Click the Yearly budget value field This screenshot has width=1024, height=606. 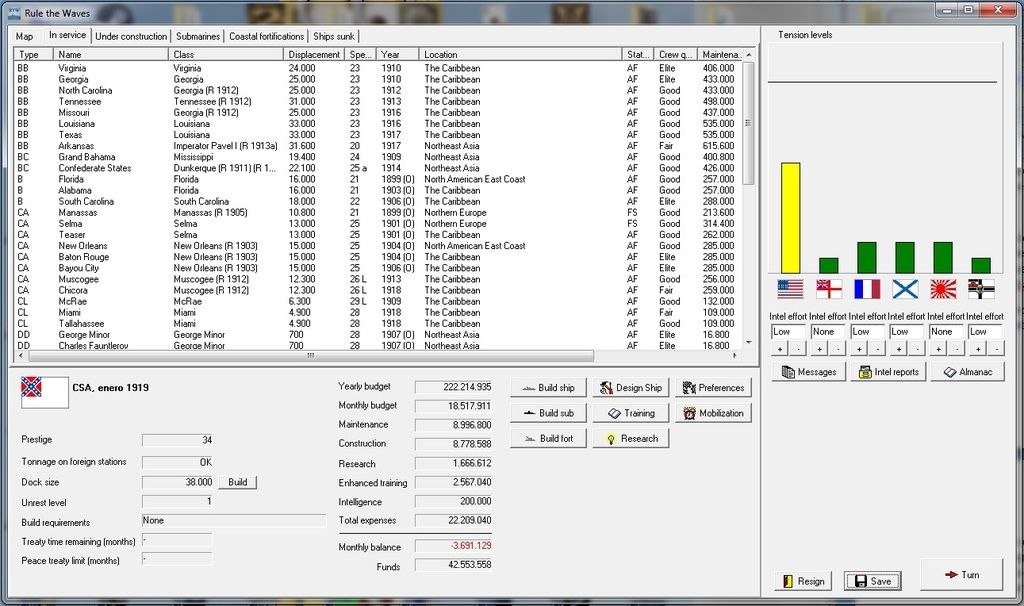pos(454,387)
